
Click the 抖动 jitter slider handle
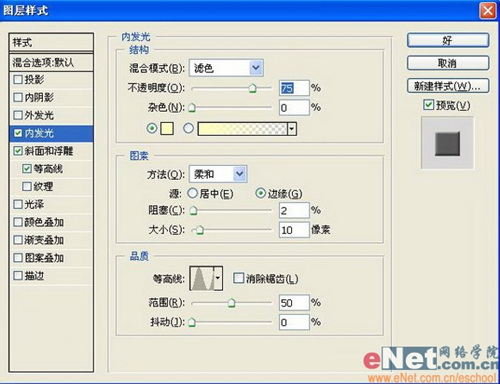(x=192, y=322)
